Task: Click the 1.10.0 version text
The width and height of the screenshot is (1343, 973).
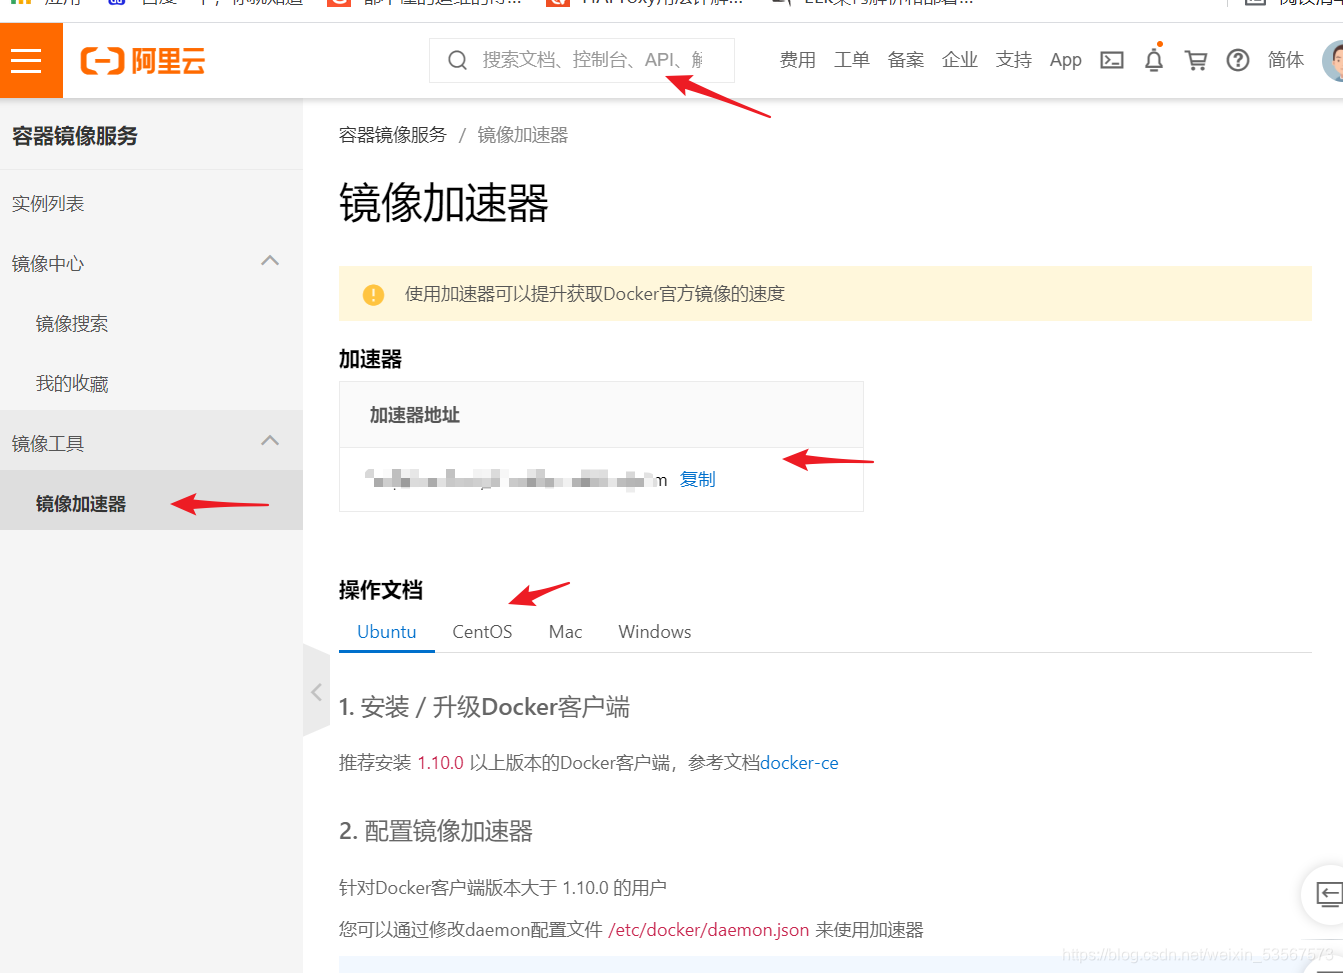Action: (441, 763)
